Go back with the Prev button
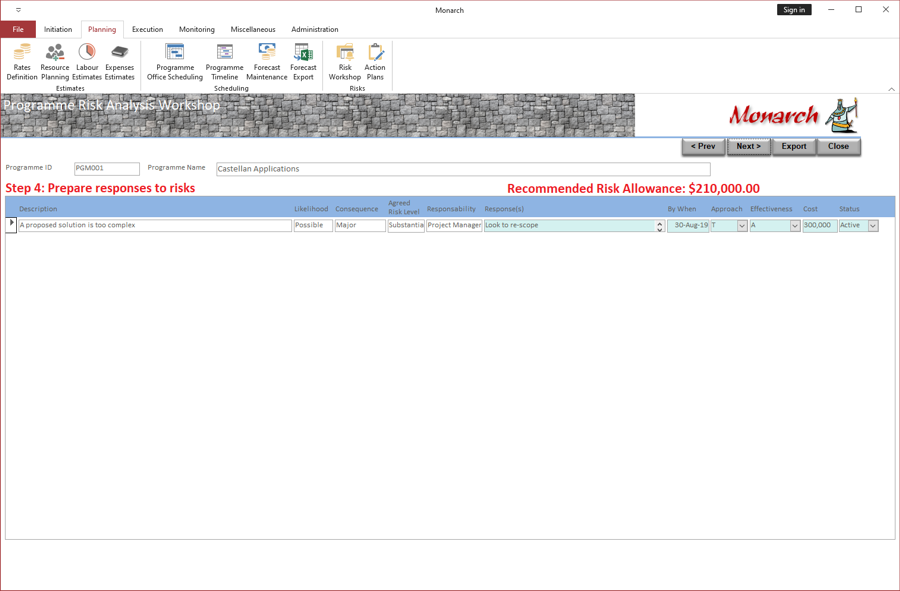This screenshot has width=900, height=591. tap(703, 146)
